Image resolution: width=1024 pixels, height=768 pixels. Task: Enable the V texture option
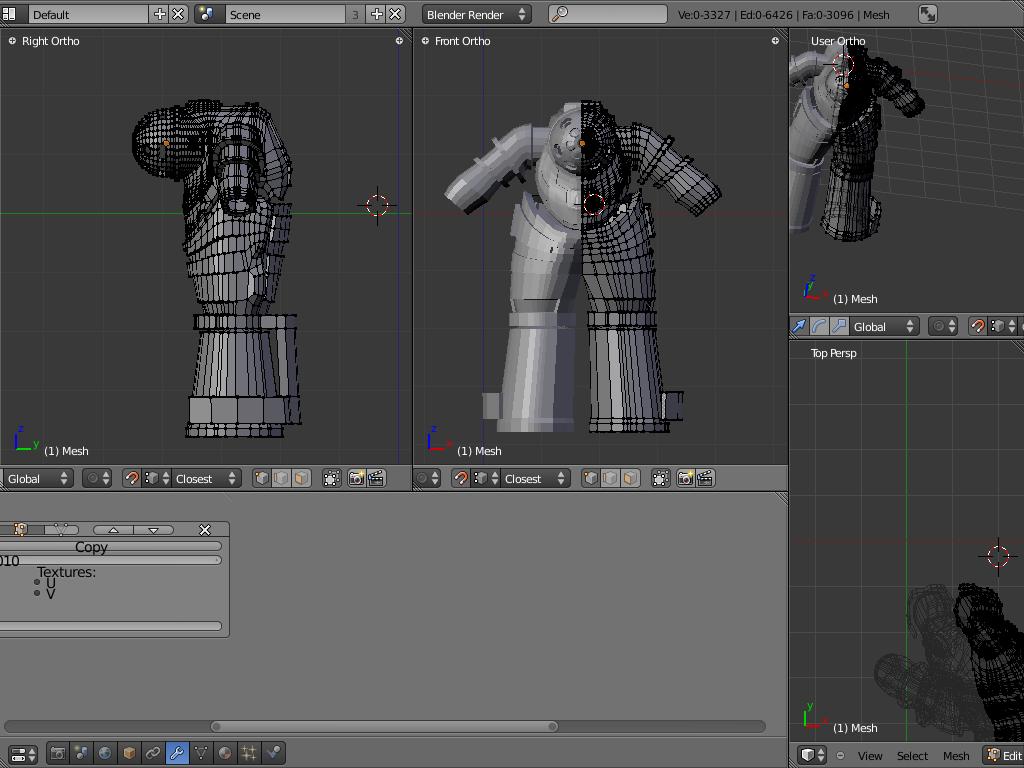click(37, 593)
